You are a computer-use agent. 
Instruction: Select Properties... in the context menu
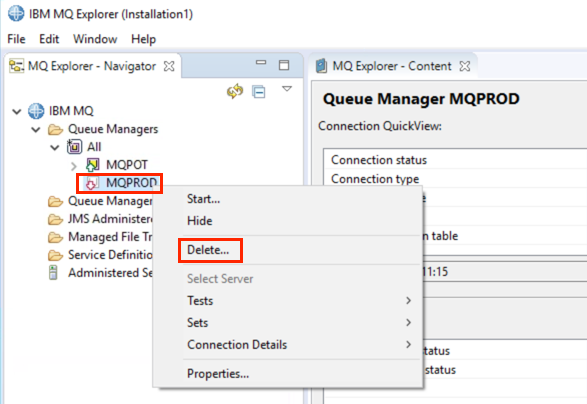(218, 374)
